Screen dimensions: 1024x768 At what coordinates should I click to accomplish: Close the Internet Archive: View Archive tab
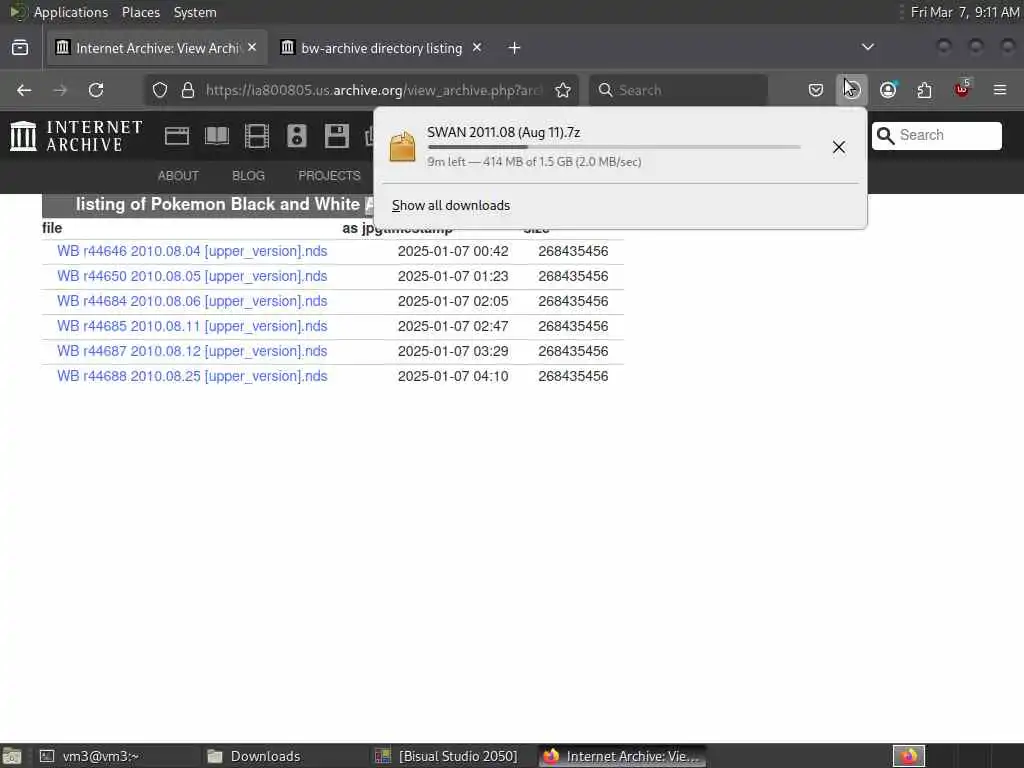click(x=252, y=47)
